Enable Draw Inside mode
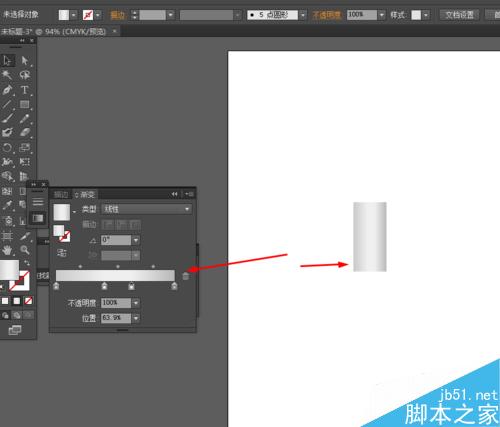 28,315
